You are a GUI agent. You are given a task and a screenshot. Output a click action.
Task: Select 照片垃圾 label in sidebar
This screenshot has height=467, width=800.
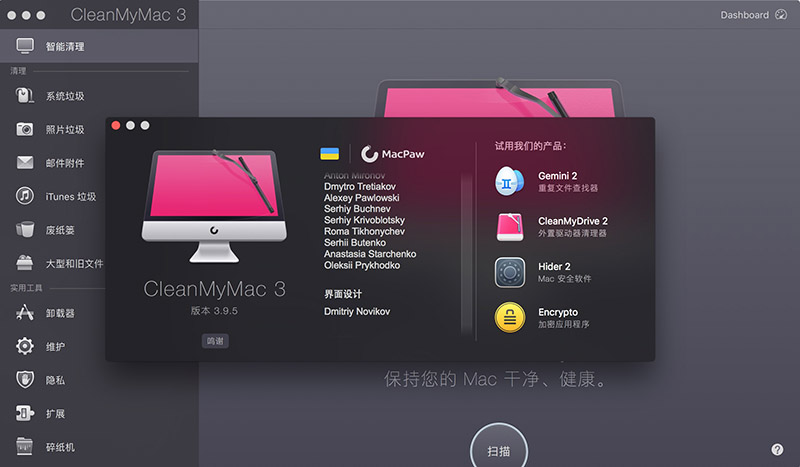pos(65,130)
